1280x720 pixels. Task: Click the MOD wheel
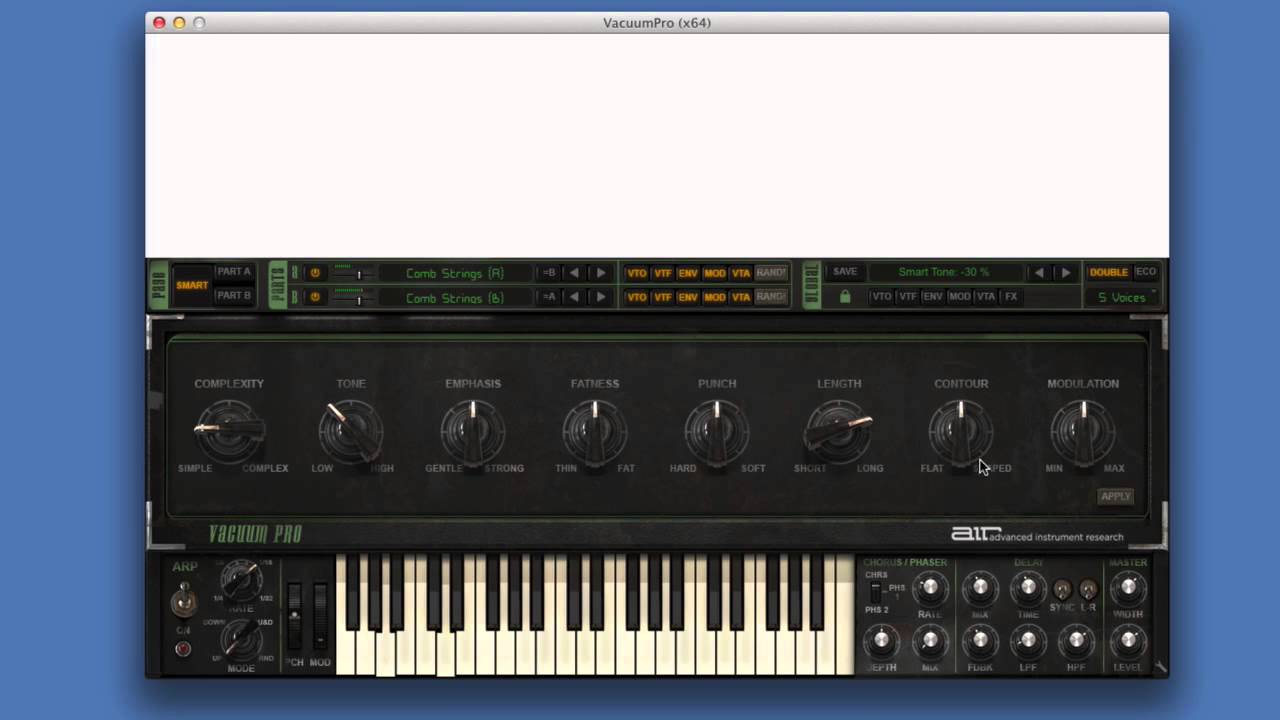320,616
